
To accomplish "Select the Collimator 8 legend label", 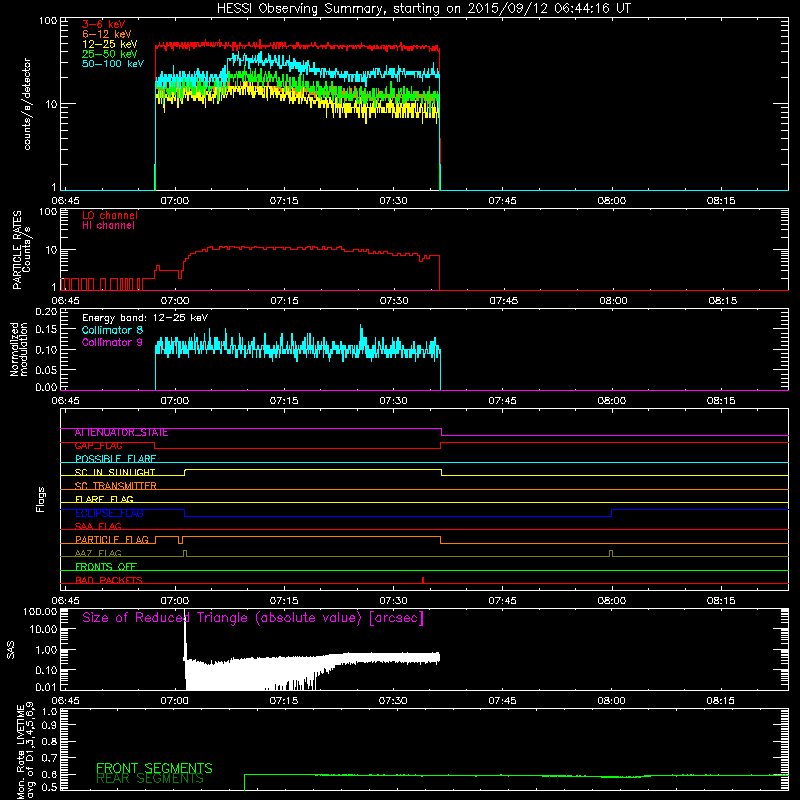I will coord(112,330).
